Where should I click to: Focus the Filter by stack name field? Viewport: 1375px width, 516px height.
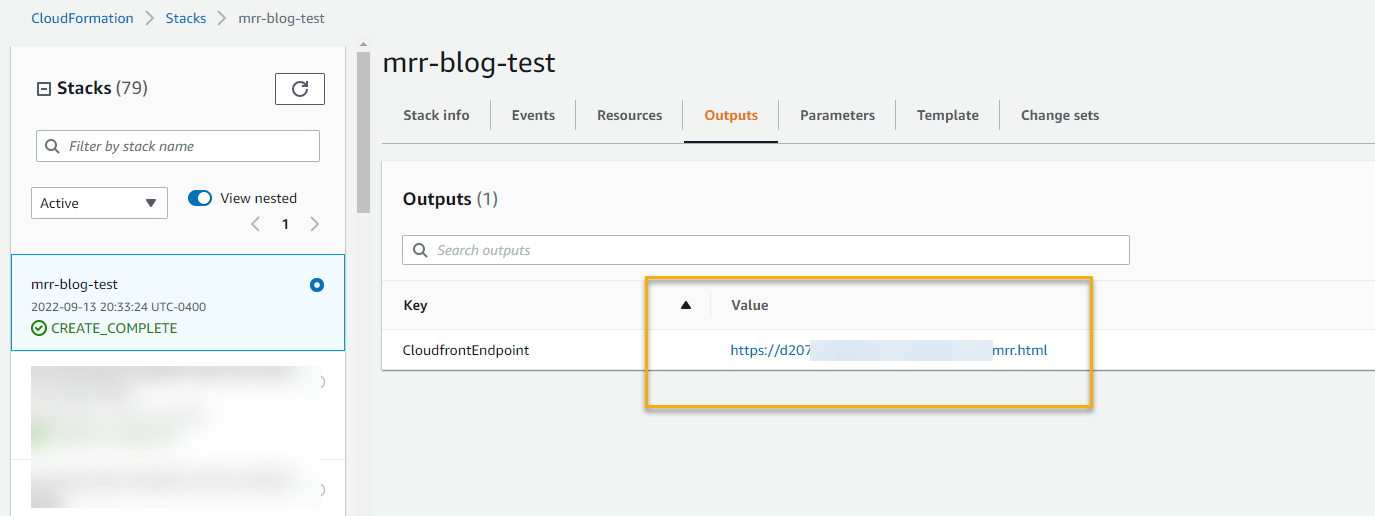coord(178,146)
